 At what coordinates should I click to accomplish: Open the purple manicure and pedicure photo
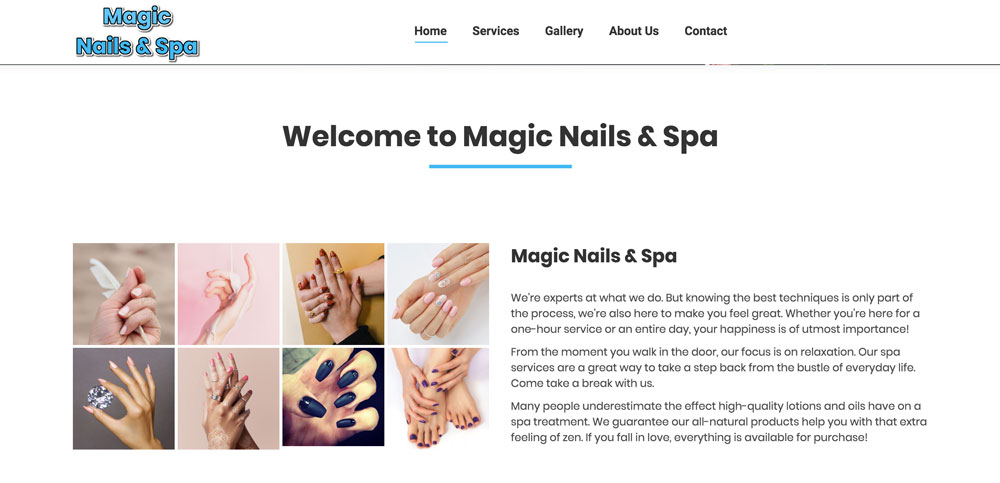(x=438, y=397)
